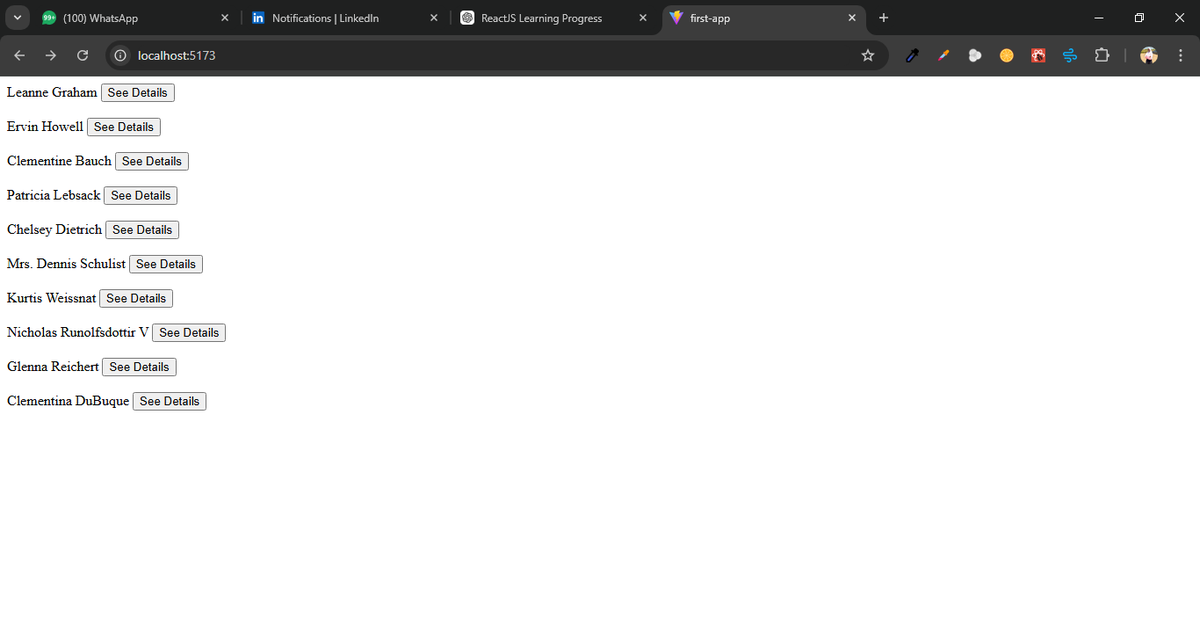Switch to ReactJS Learning Progress tab

555,18
